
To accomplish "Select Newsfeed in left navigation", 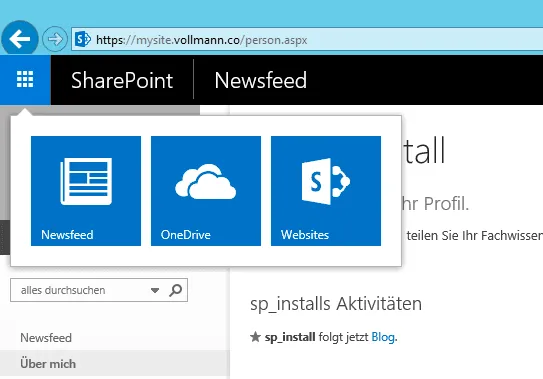I will [46, 337].
